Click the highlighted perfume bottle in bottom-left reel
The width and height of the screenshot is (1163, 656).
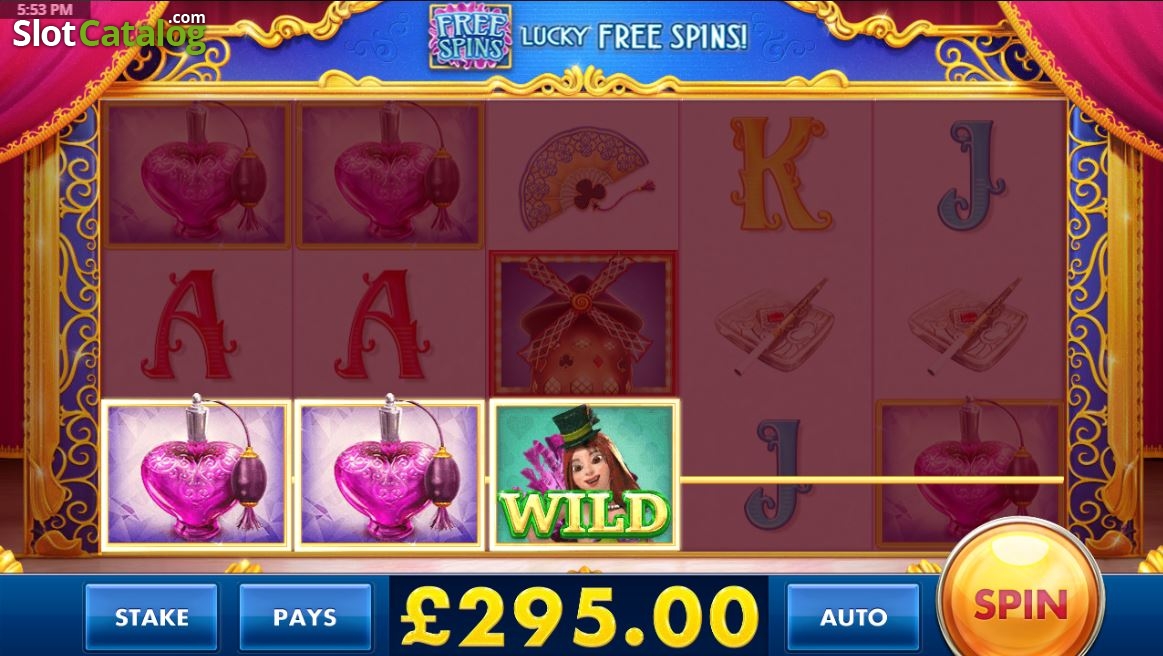pyautogui.click(x=196, y=475)
